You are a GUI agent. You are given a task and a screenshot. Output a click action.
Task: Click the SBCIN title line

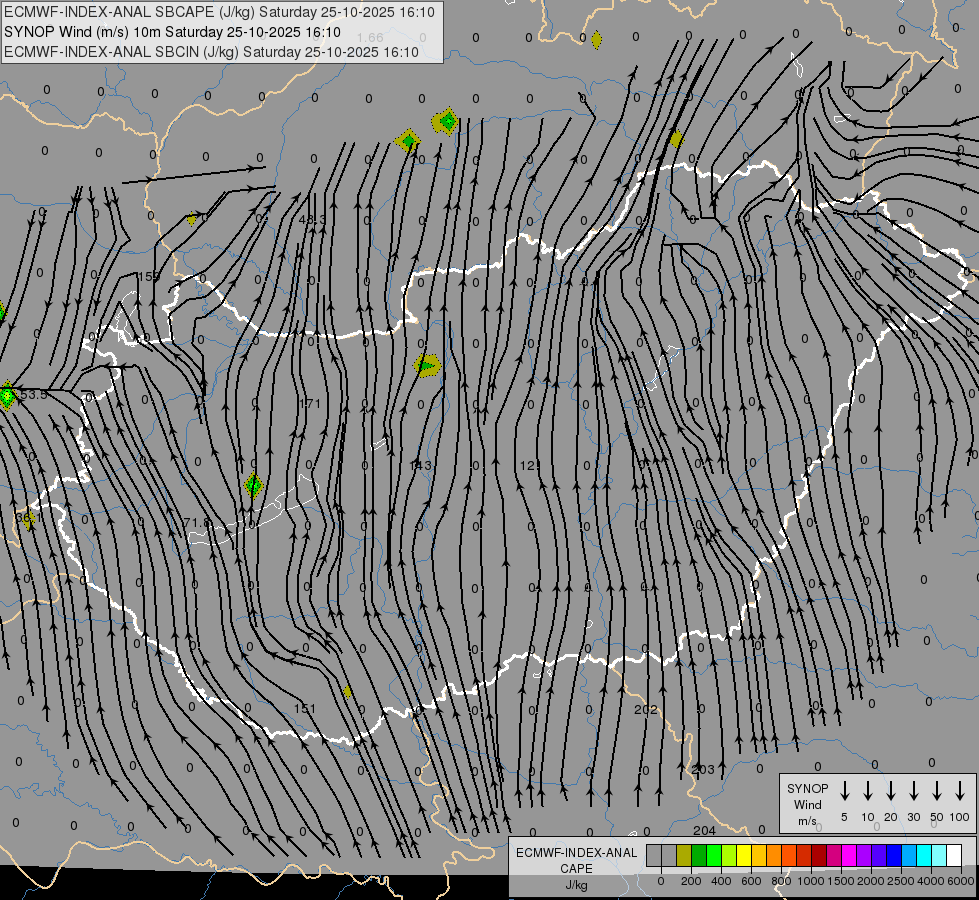211,52
